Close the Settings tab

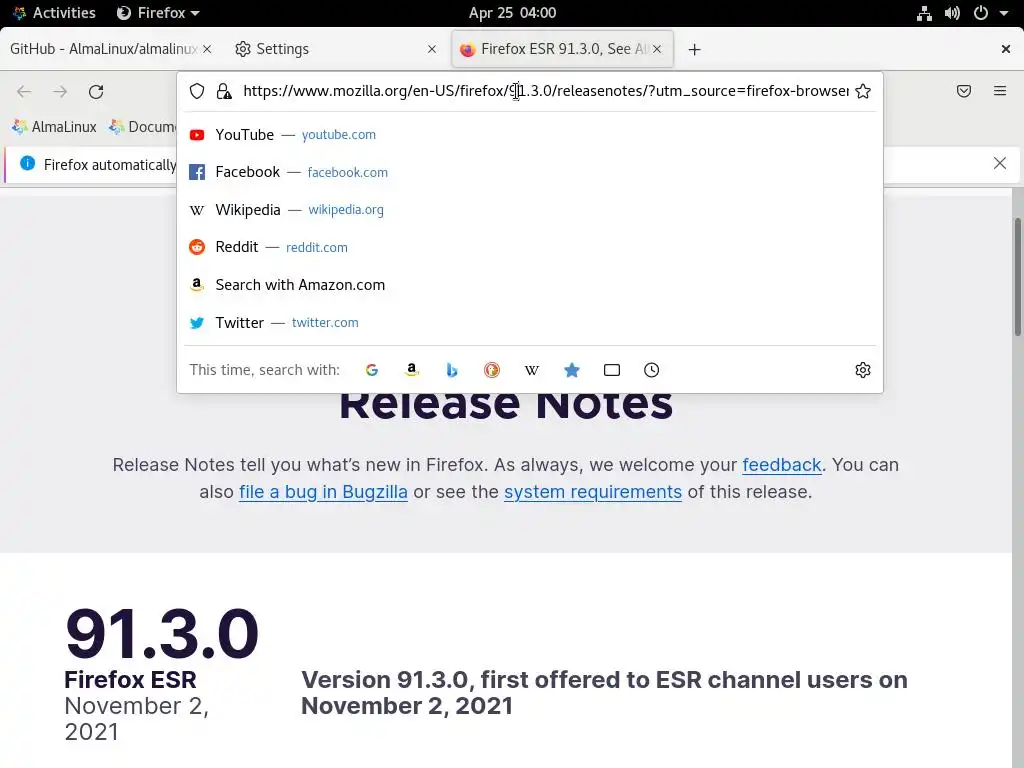pyautogui.click(x=432, y=49)
